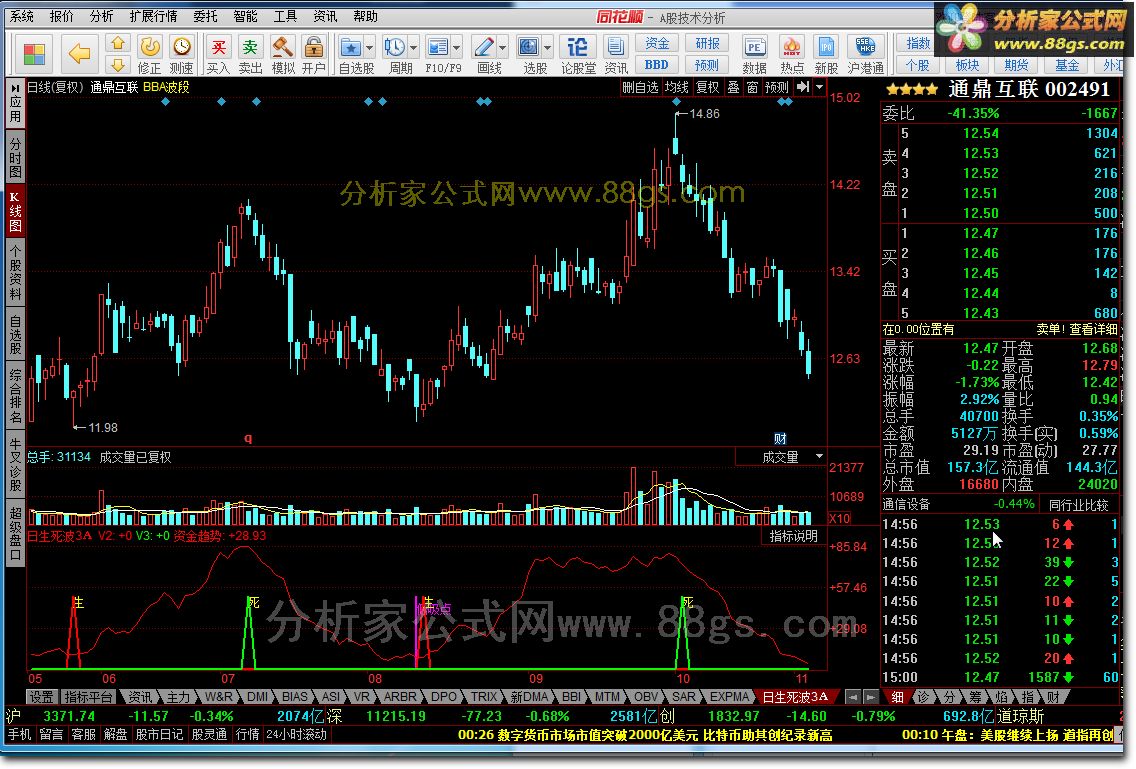Click the 删自选 button
This screenshot has width=1136, height=769.
(x=640, y=87)
